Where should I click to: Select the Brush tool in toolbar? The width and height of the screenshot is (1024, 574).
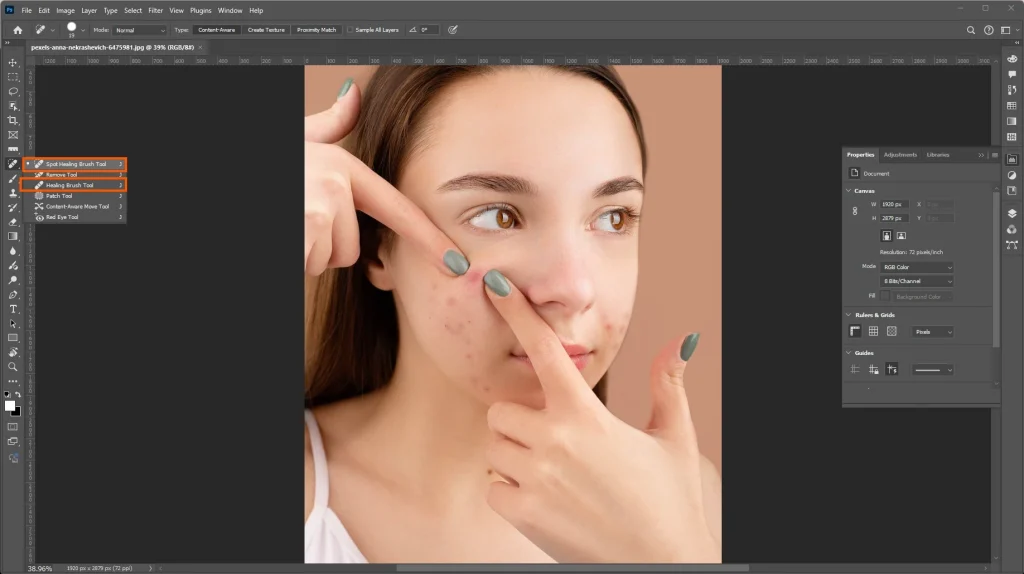pos(12,178)
